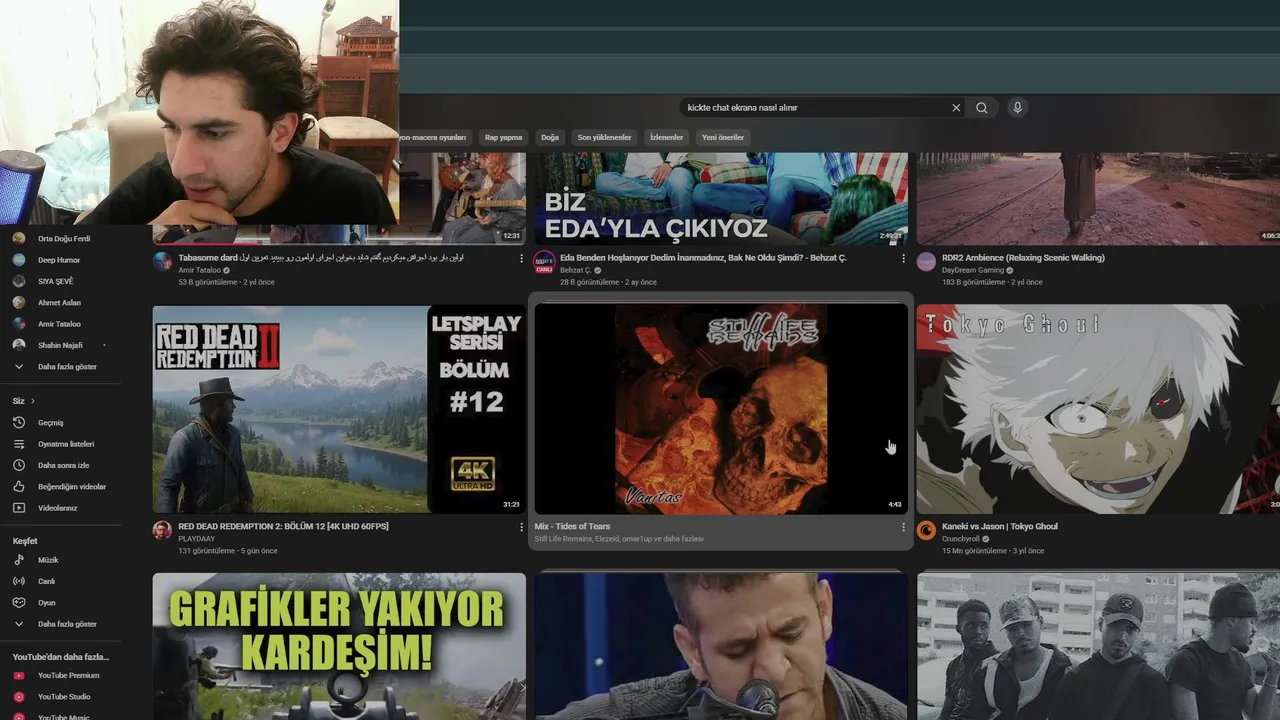Select the Doğa filter chip
1280x720 pixels.
pyautogui.click(x=550, y=137)
